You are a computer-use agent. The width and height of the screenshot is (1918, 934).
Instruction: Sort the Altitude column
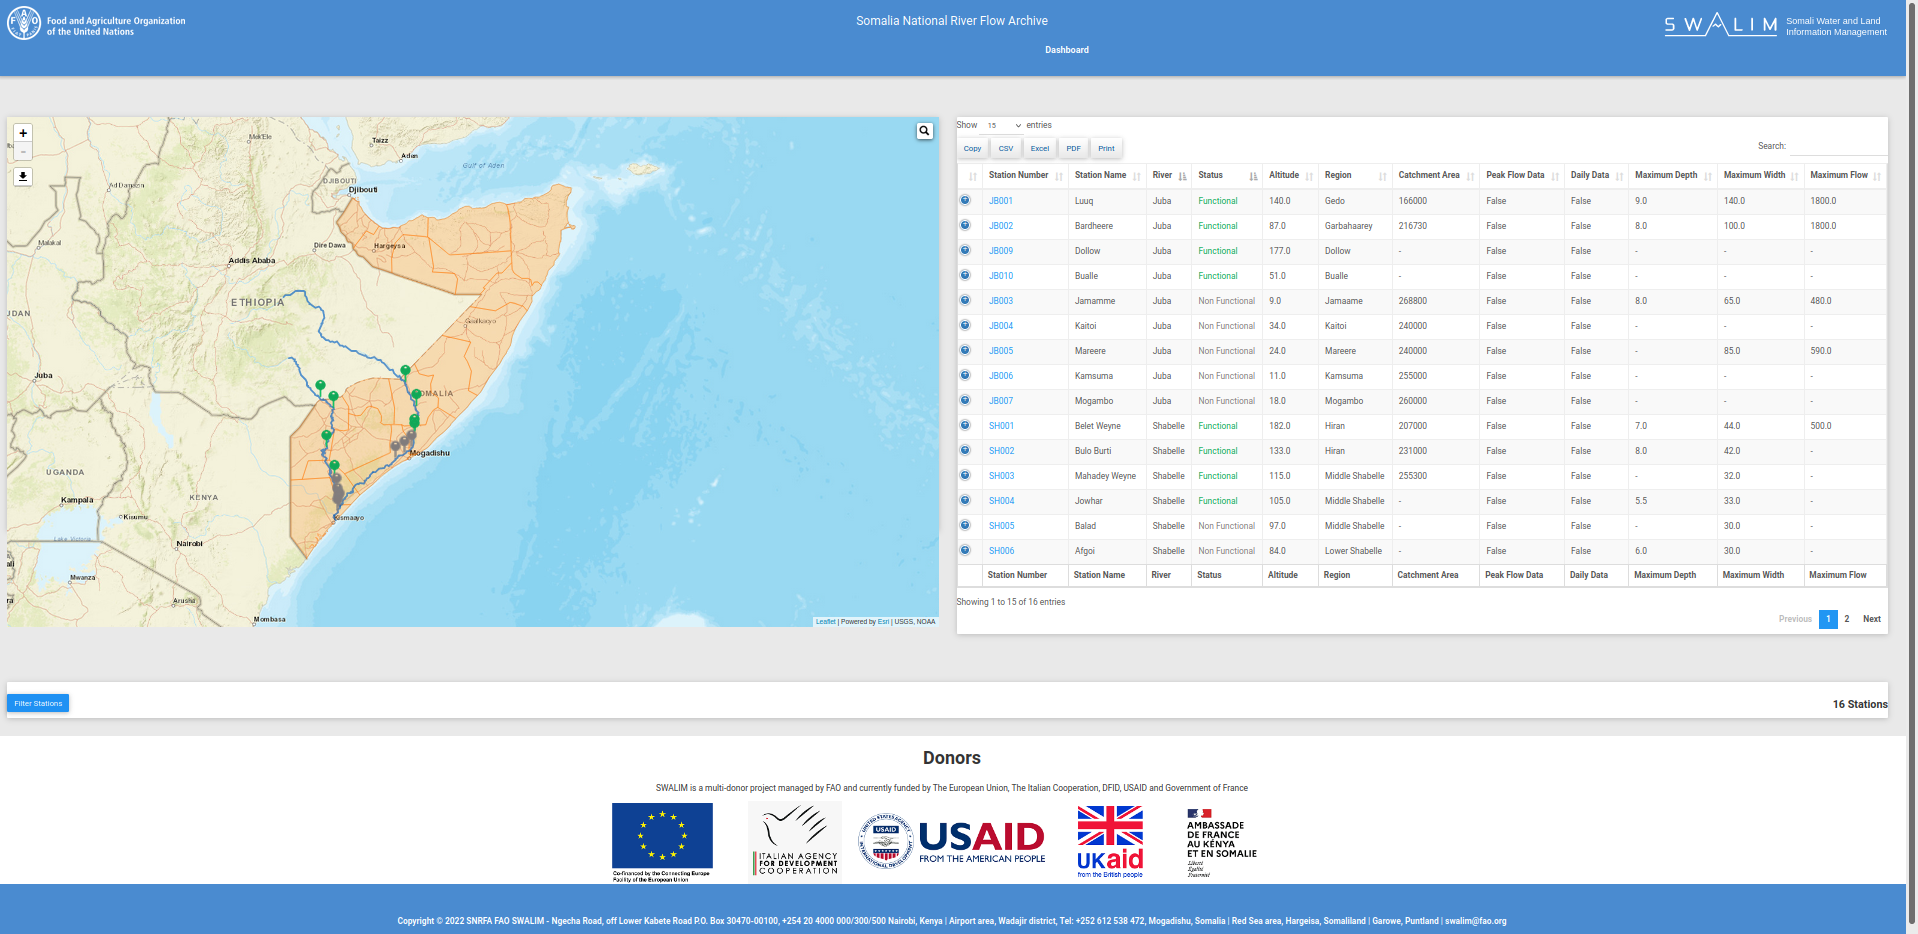tap(1285, 175)
